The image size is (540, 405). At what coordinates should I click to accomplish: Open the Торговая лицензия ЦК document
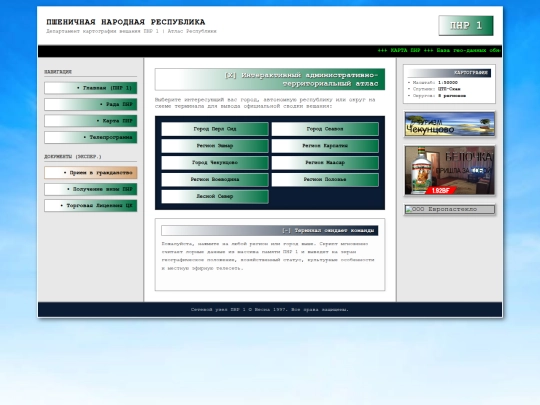[x=91, y=206]
